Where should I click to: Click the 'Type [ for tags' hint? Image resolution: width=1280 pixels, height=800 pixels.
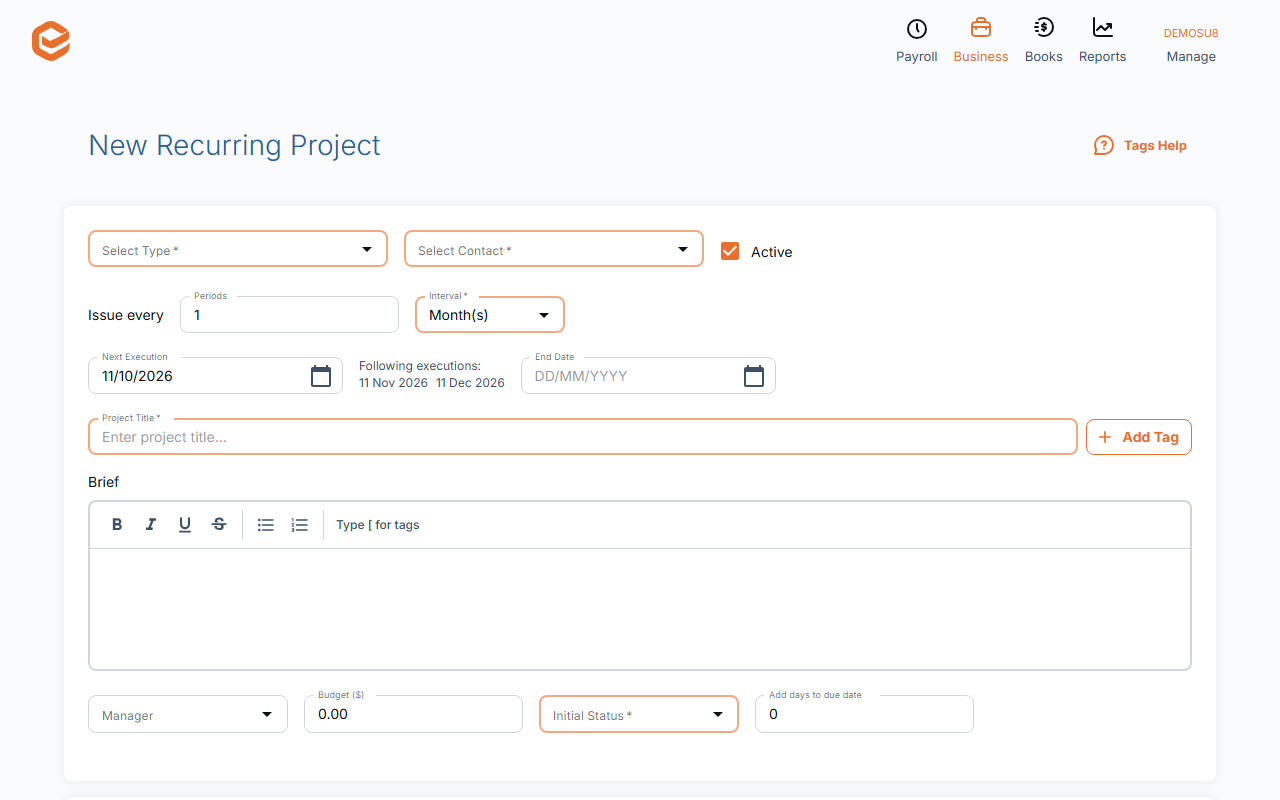378,525
